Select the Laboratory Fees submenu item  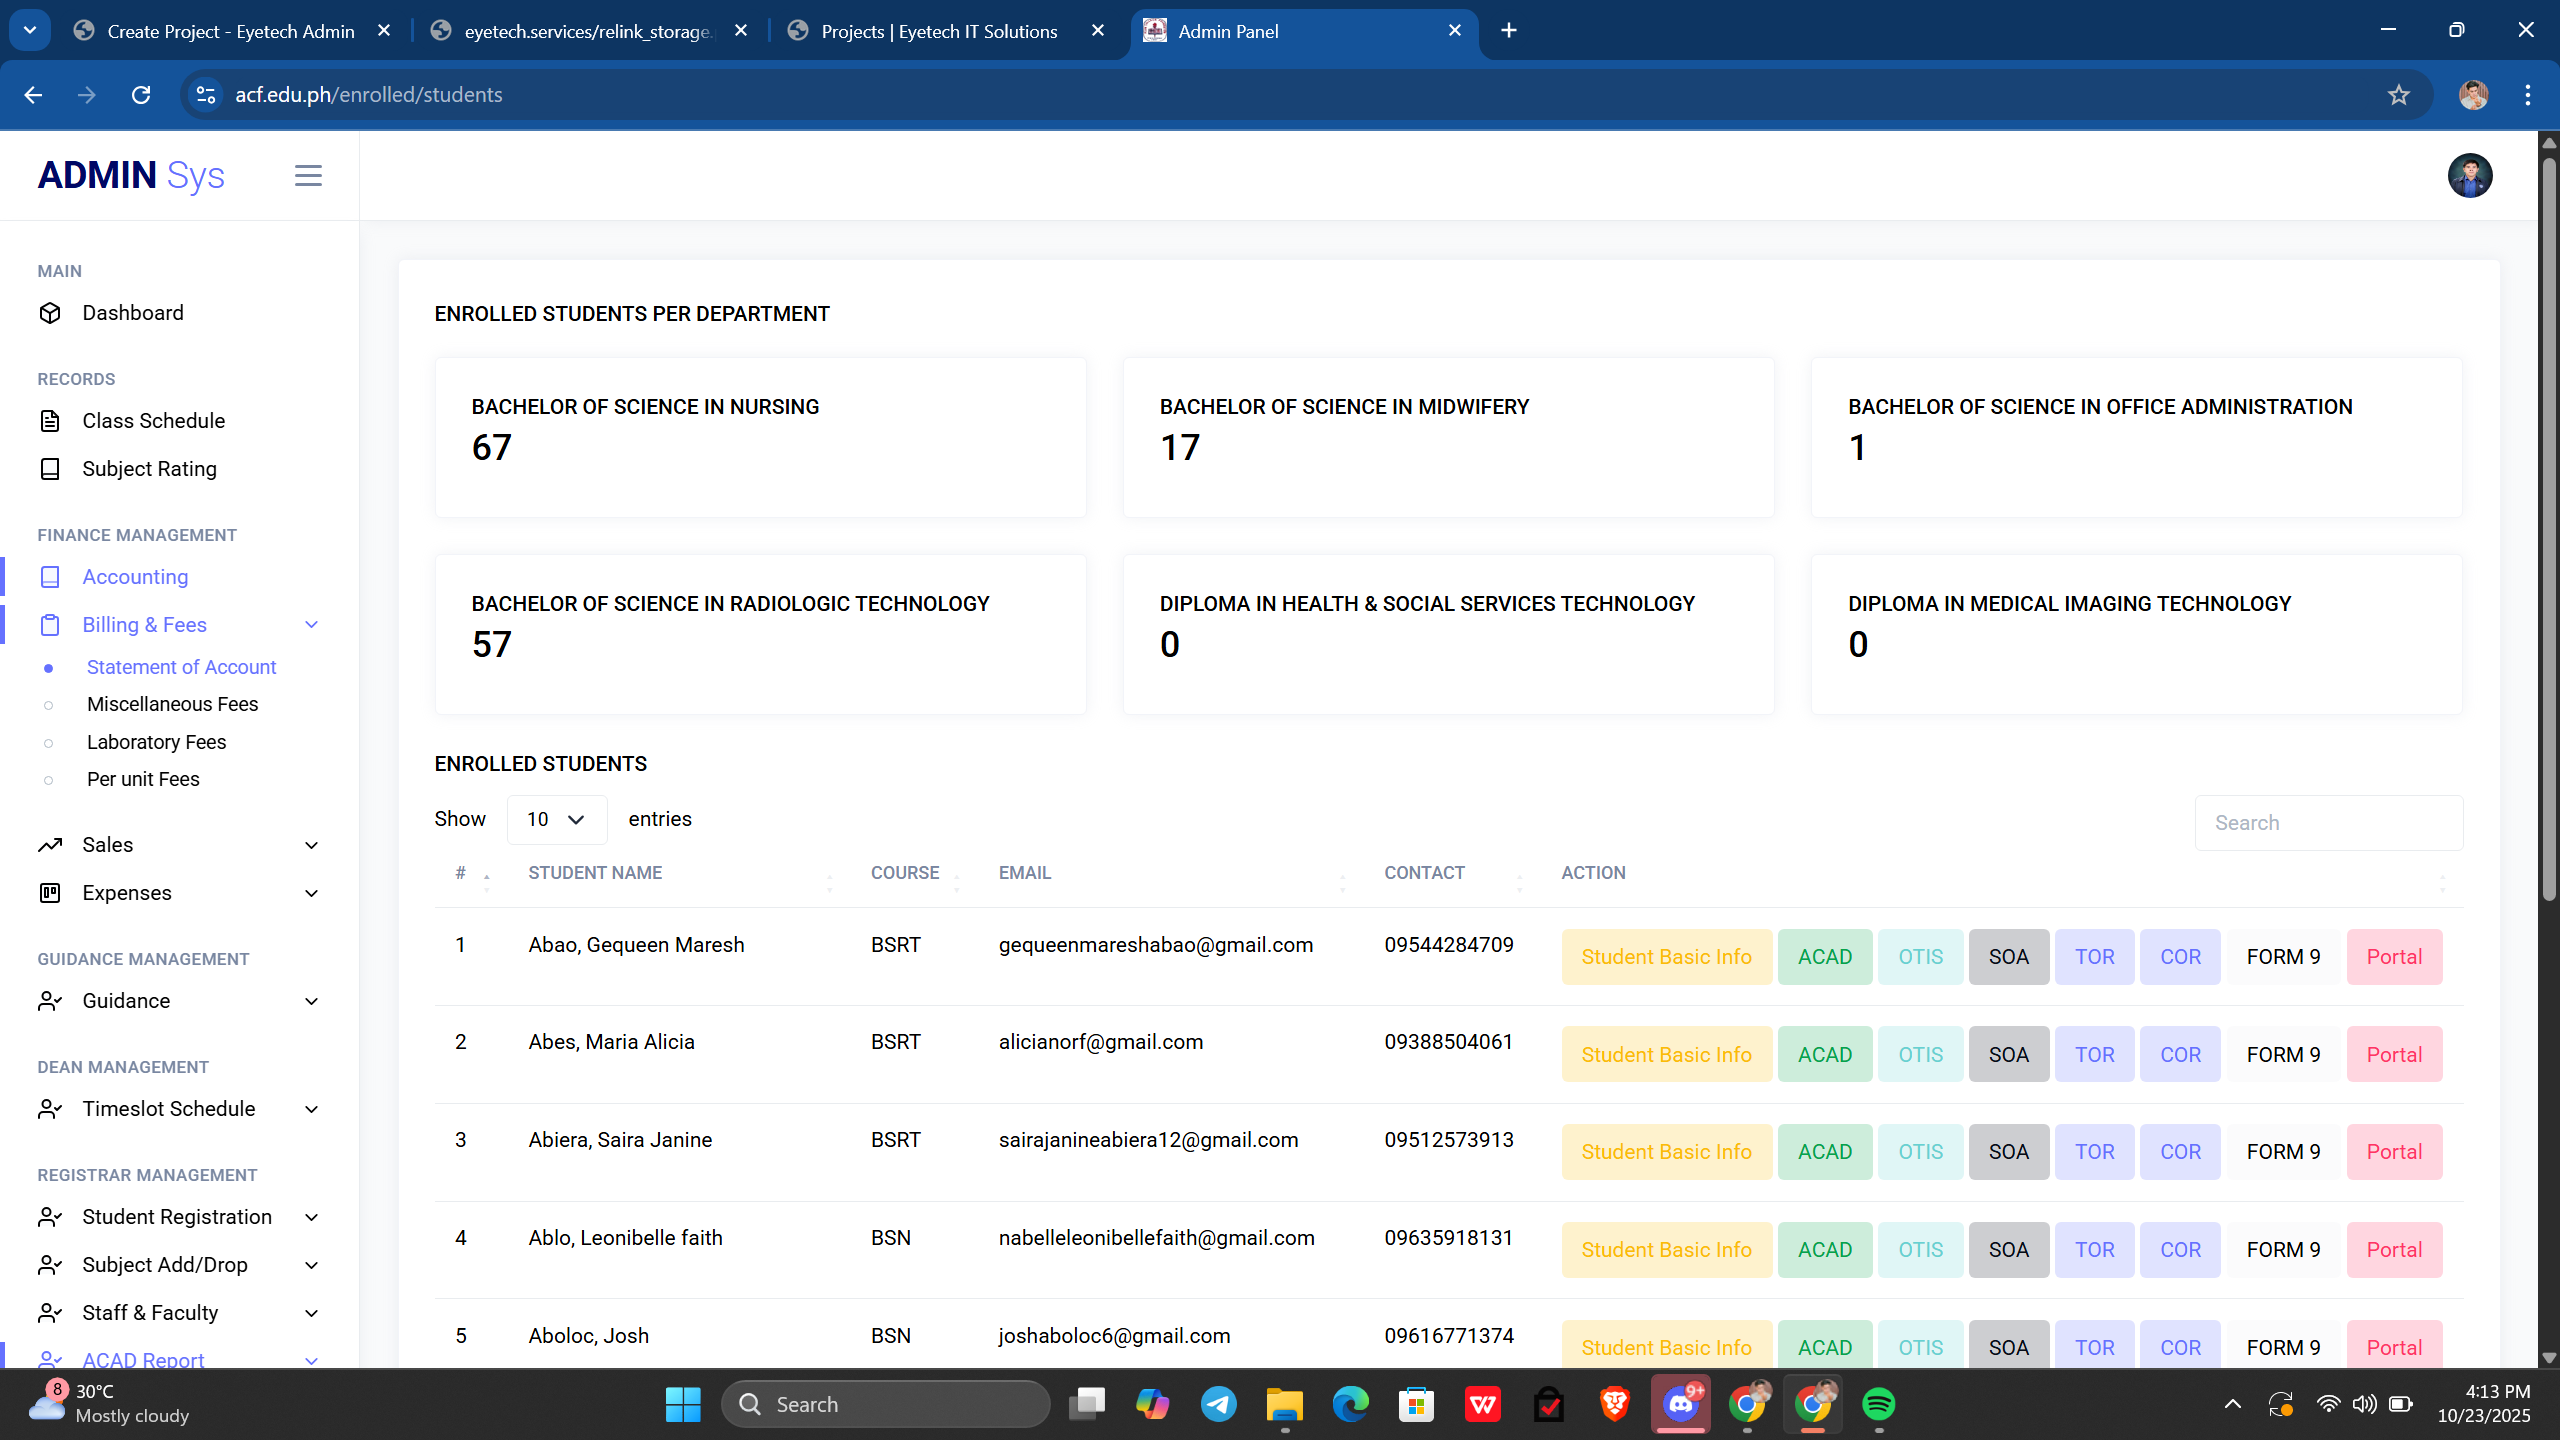click(x=156, y=742)
